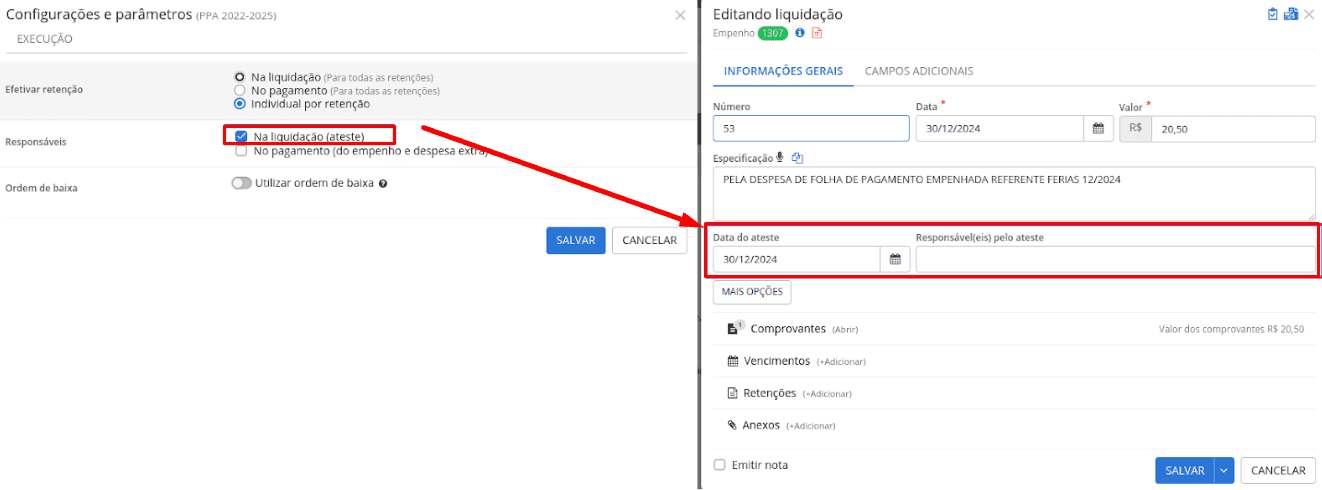Click the blue info icon next to Empenho 1307
The height and width of the screenshot is (490, 1322).
799,33
